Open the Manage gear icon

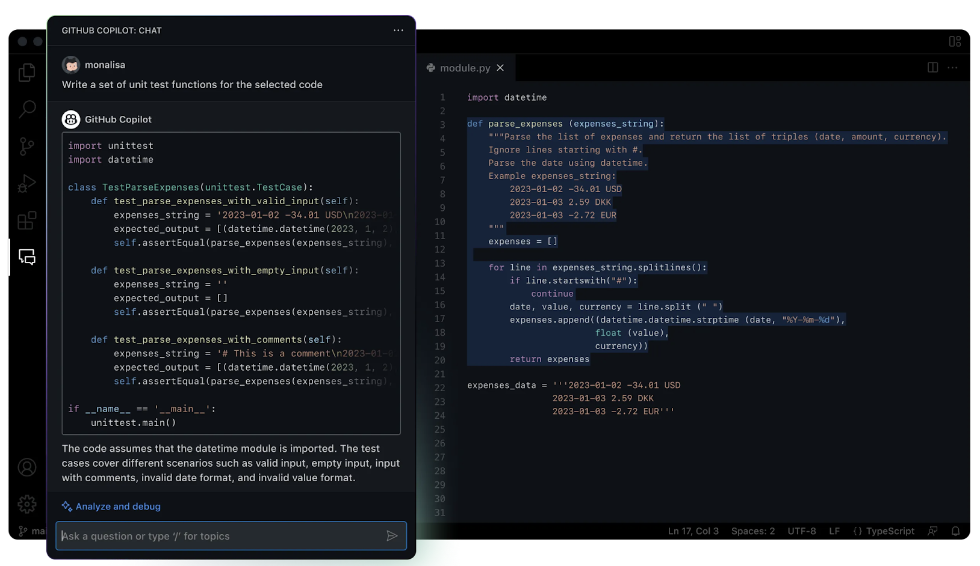[27, 504]
